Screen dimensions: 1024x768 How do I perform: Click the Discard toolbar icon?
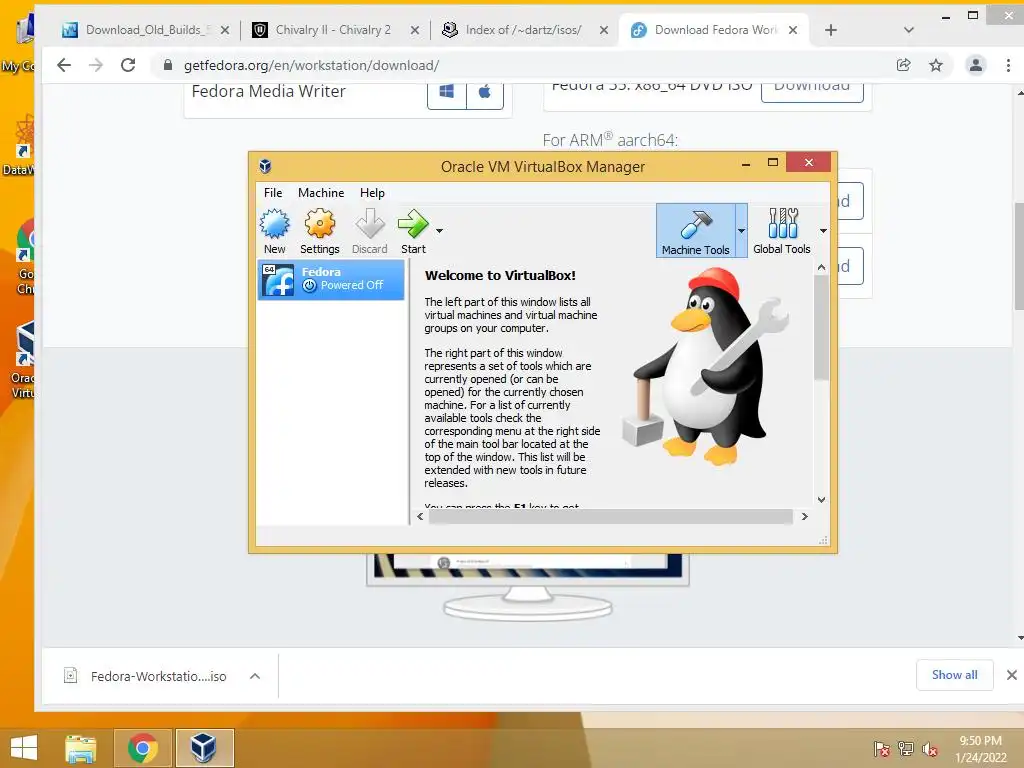click(370, 231)
